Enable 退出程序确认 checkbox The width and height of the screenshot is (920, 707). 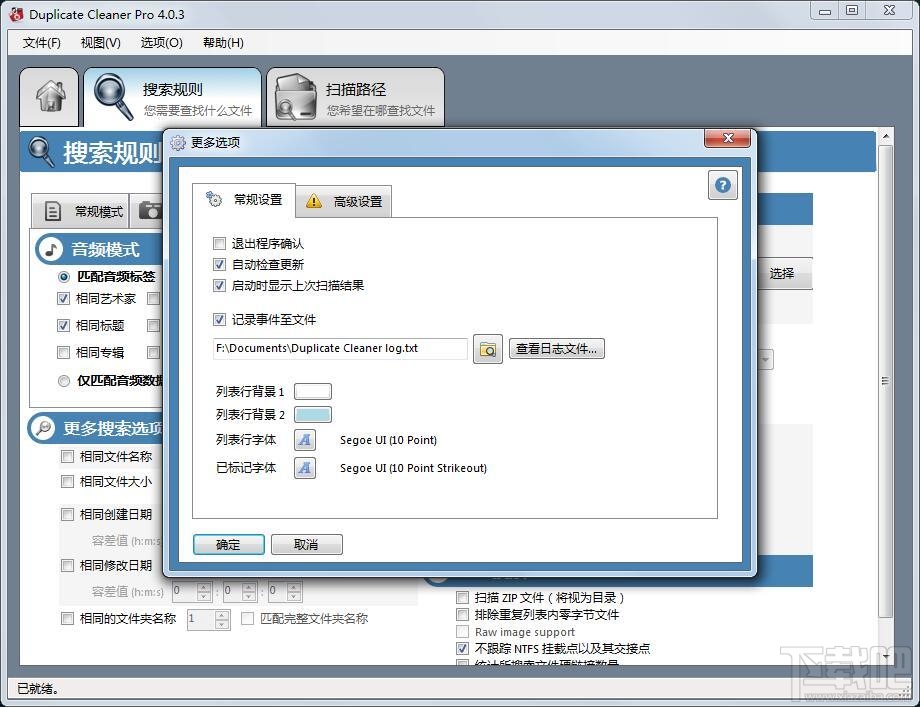click(219, 243)
